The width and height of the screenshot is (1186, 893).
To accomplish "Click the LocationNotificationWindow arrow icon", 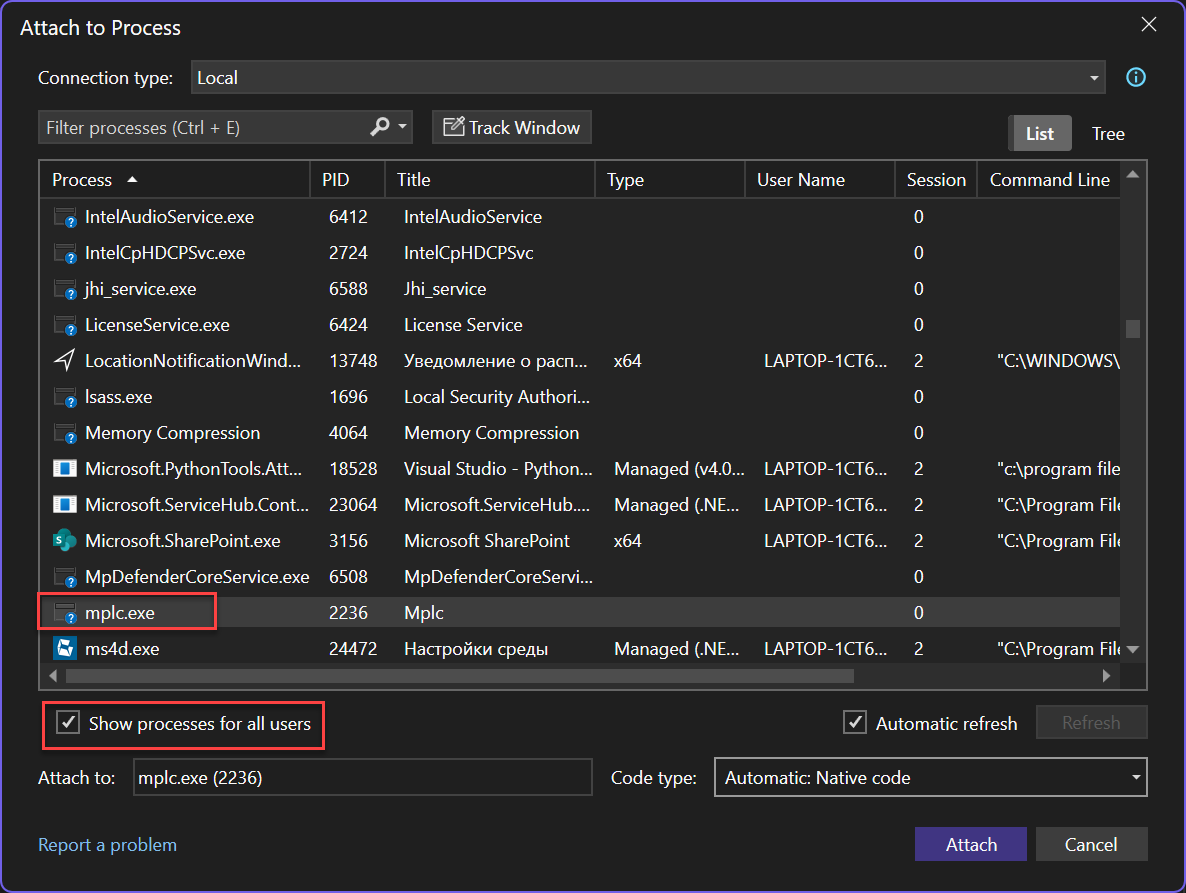I will 65,361.
